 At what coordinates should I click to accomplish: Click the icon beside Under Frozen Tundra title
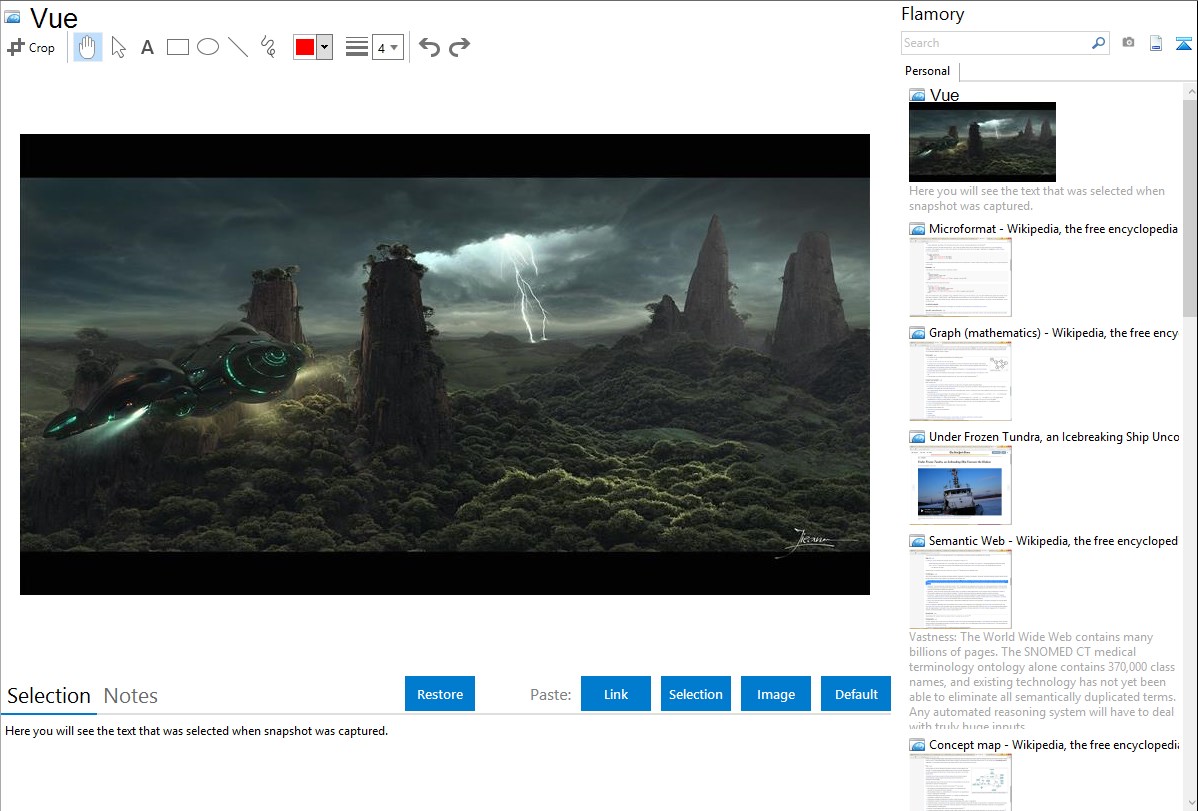point(917,437)
